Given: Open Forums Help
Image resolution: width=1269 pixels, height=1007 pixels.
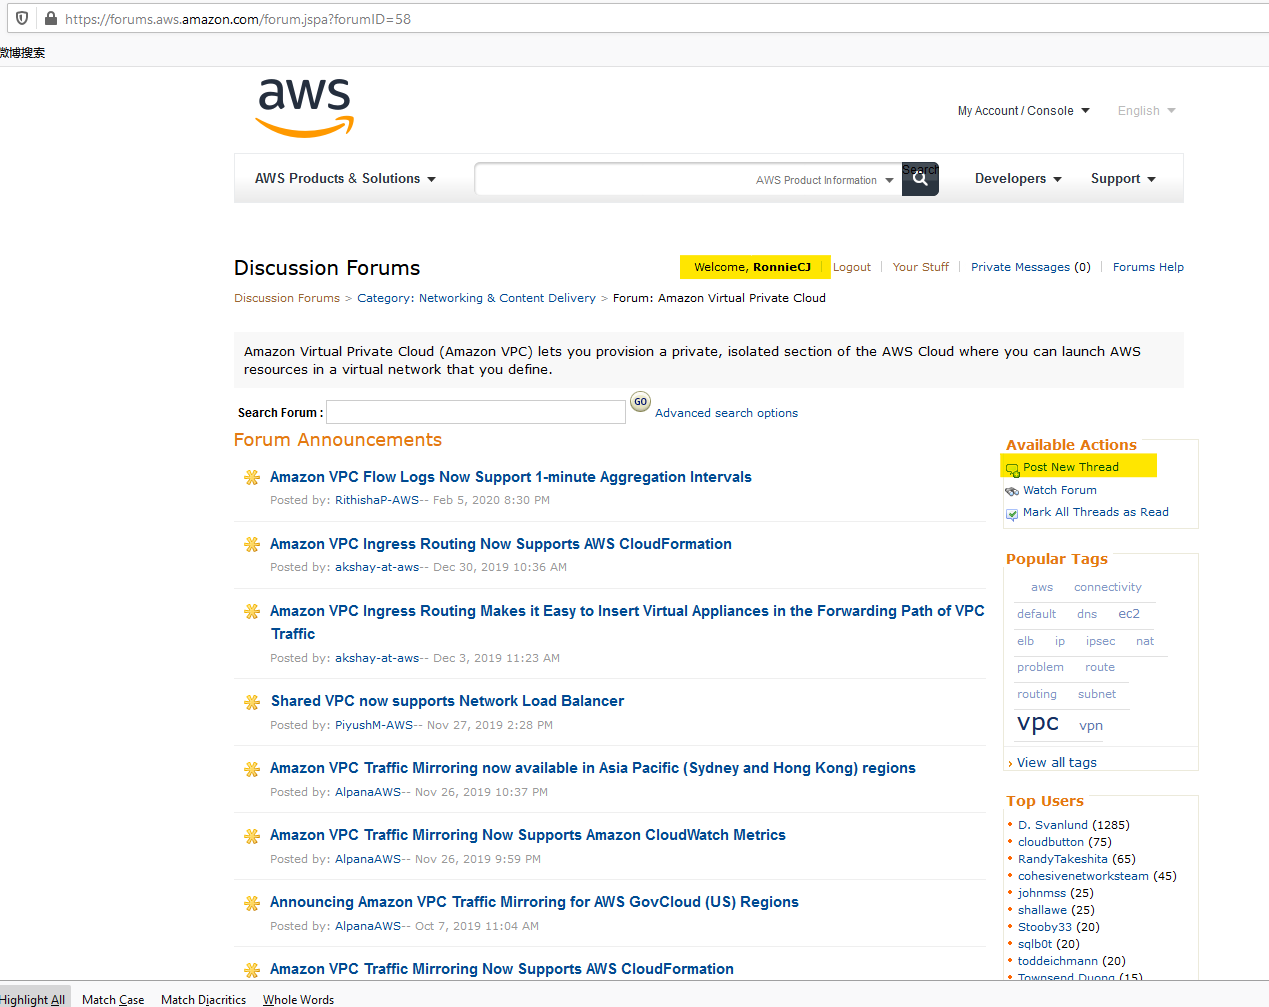Looking at the screenshot, I should (x=1148, y=267).
